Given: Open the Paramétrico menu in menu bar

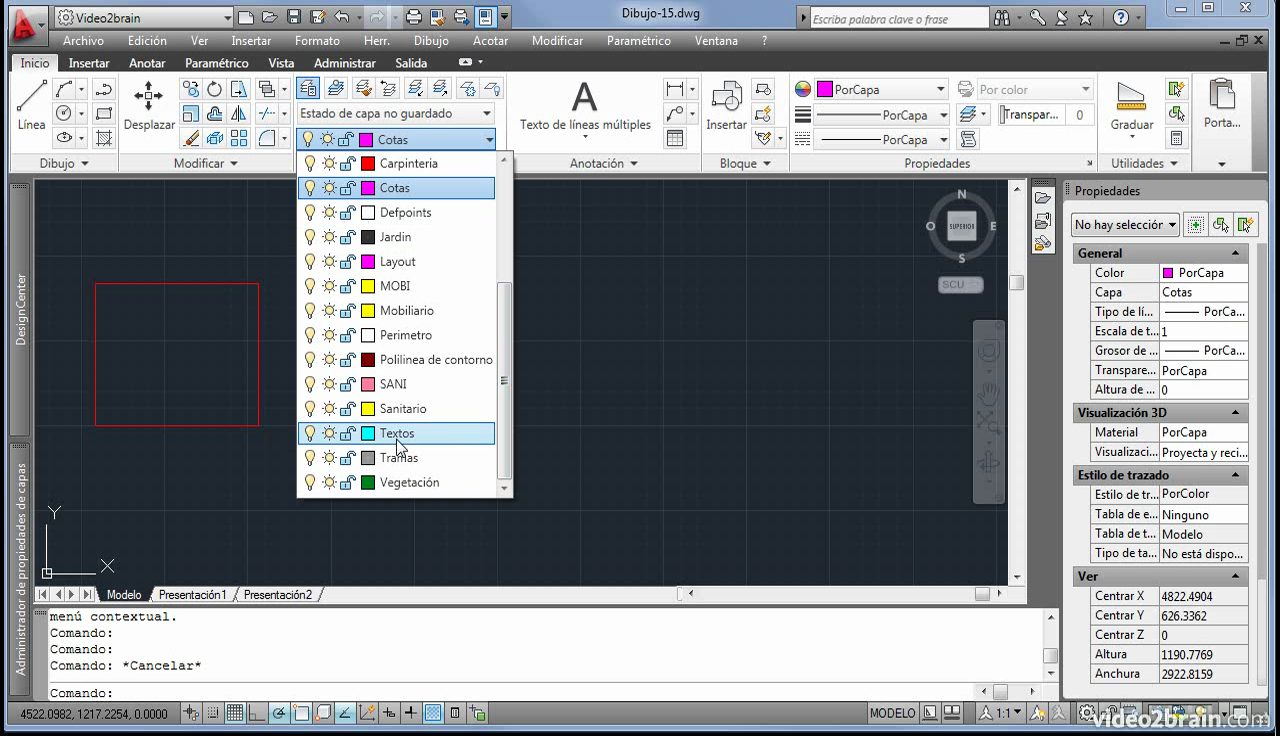Looking at the screenshot, I should 638,41.
